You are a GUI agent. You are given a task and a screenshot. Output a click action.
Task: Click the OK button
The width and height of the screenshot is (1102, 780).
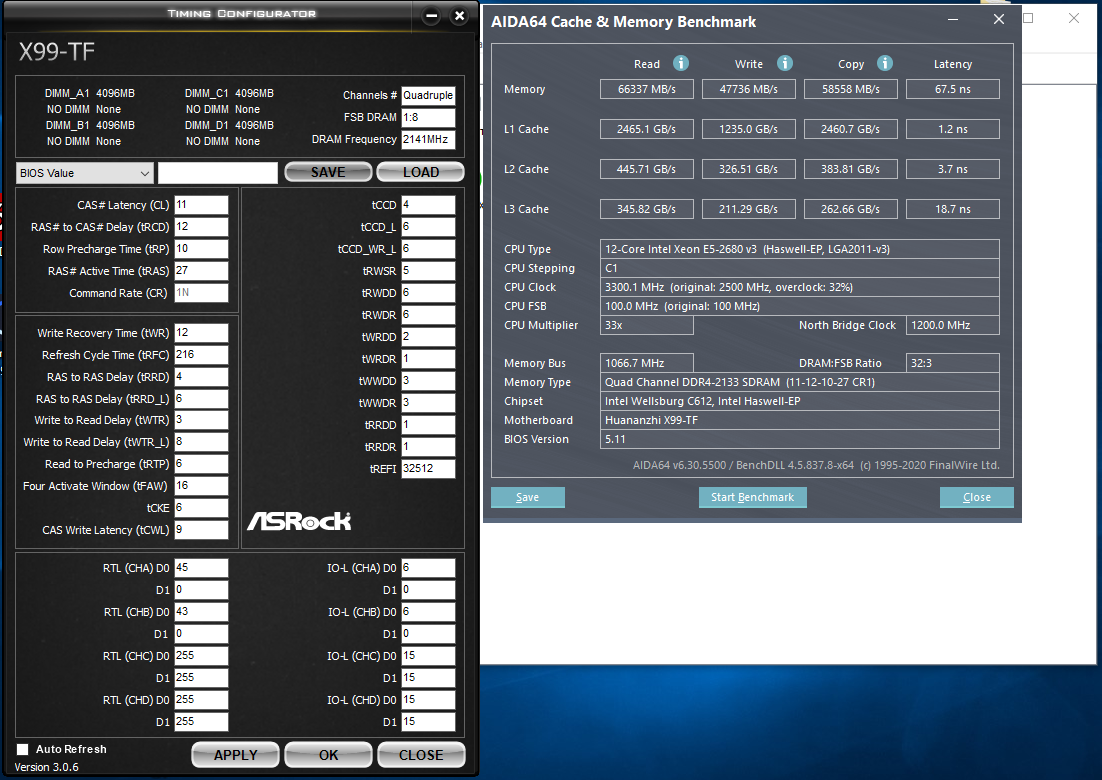coord(328,755)
